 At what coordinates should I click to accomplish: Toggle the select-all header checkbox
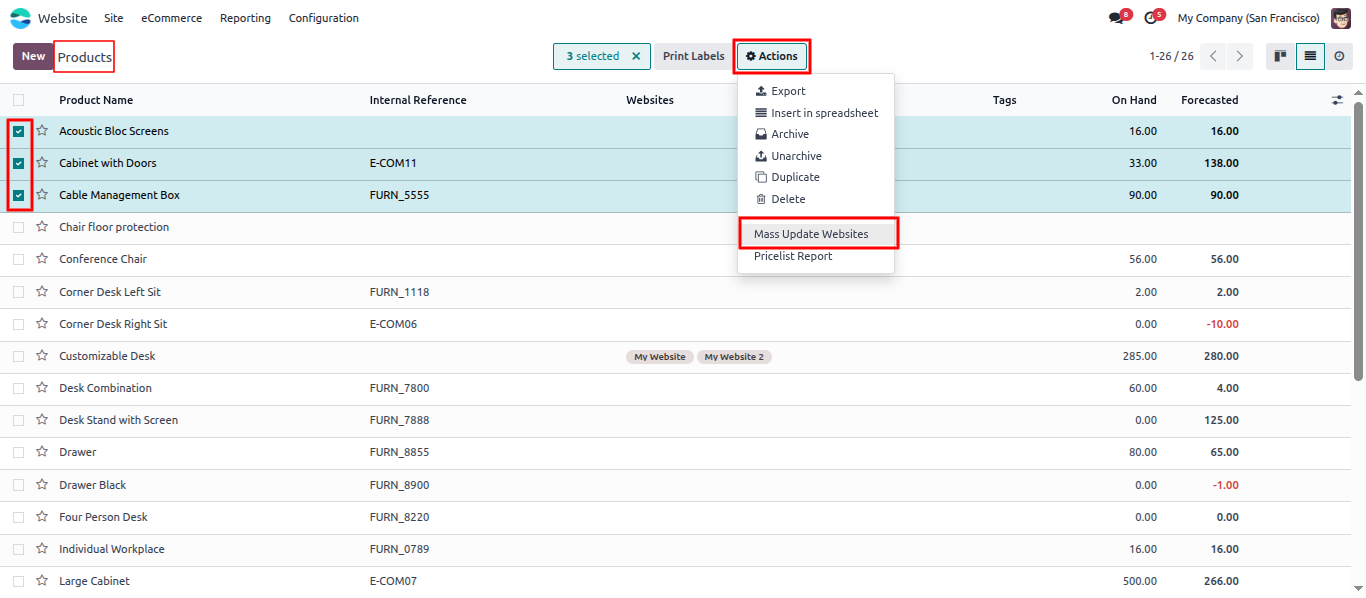(x=19, y=100)
